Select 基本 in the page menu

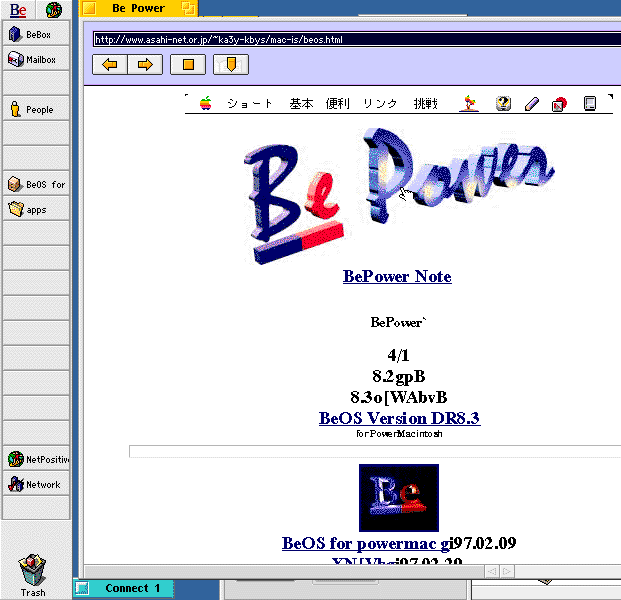pos(301,104)
